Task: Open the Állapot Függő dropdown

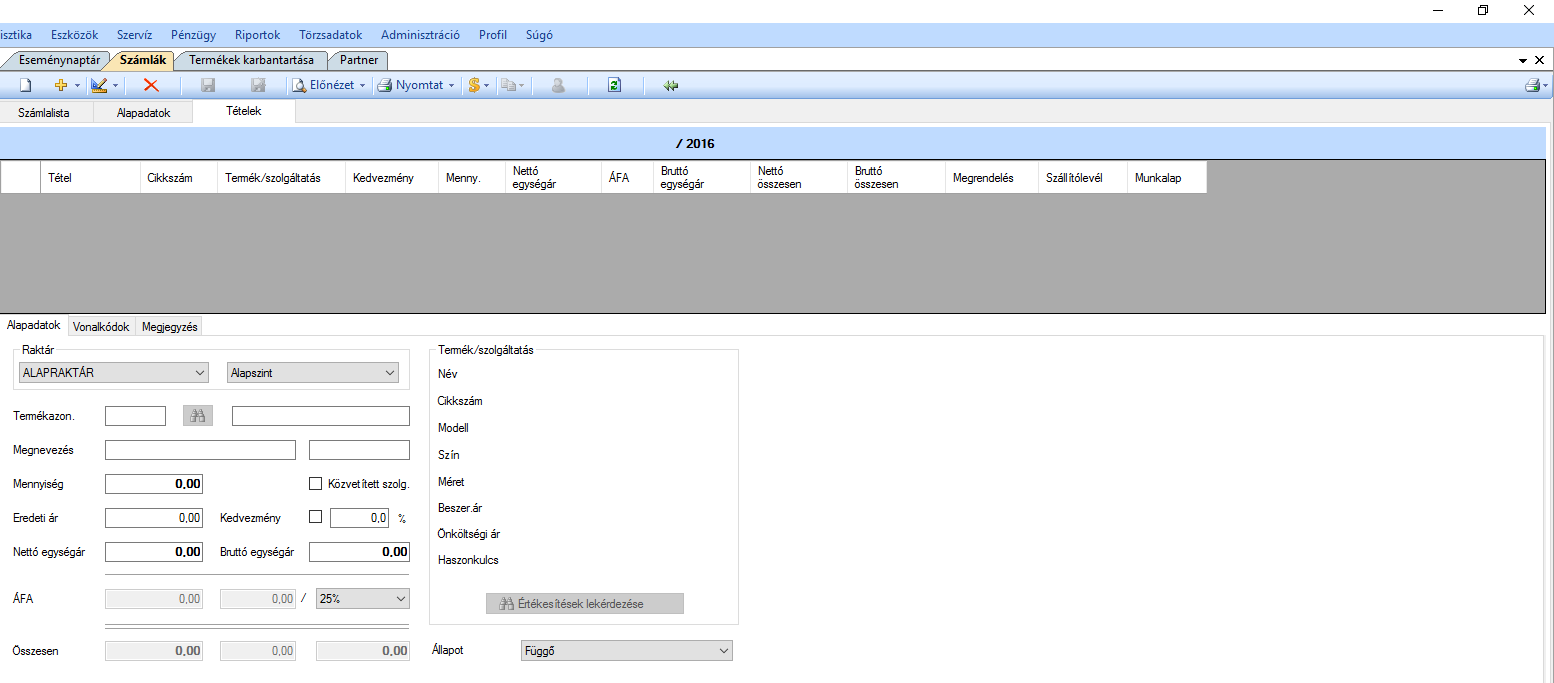Action: tap(627, 651)
